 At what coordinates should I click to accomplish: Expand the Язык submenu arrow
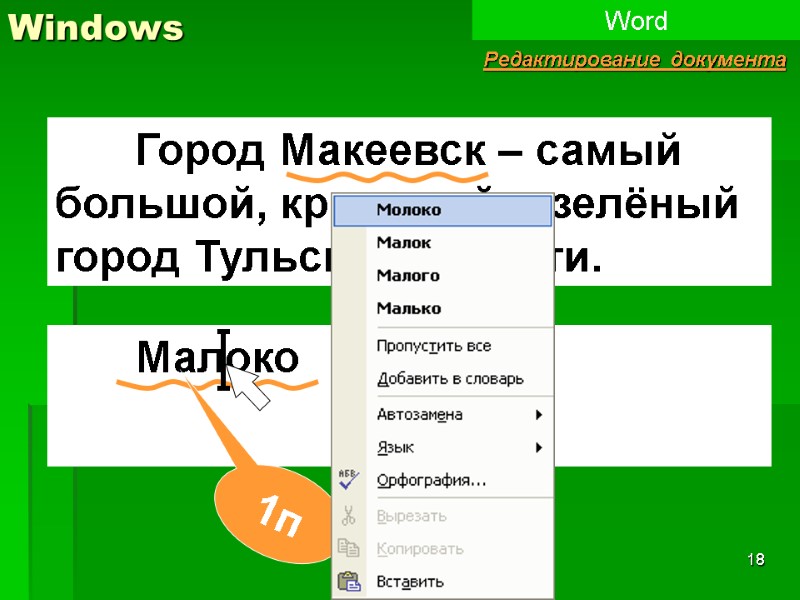(539, 448)
